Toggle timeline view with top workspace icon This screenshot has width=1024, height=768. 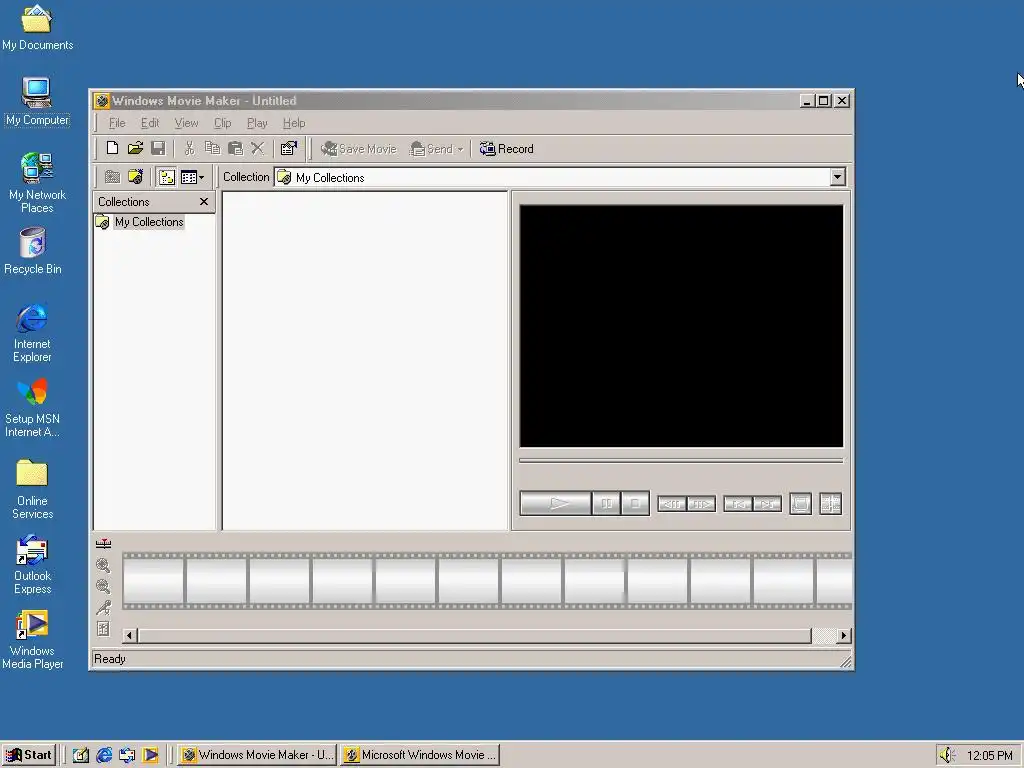point(103,544)
